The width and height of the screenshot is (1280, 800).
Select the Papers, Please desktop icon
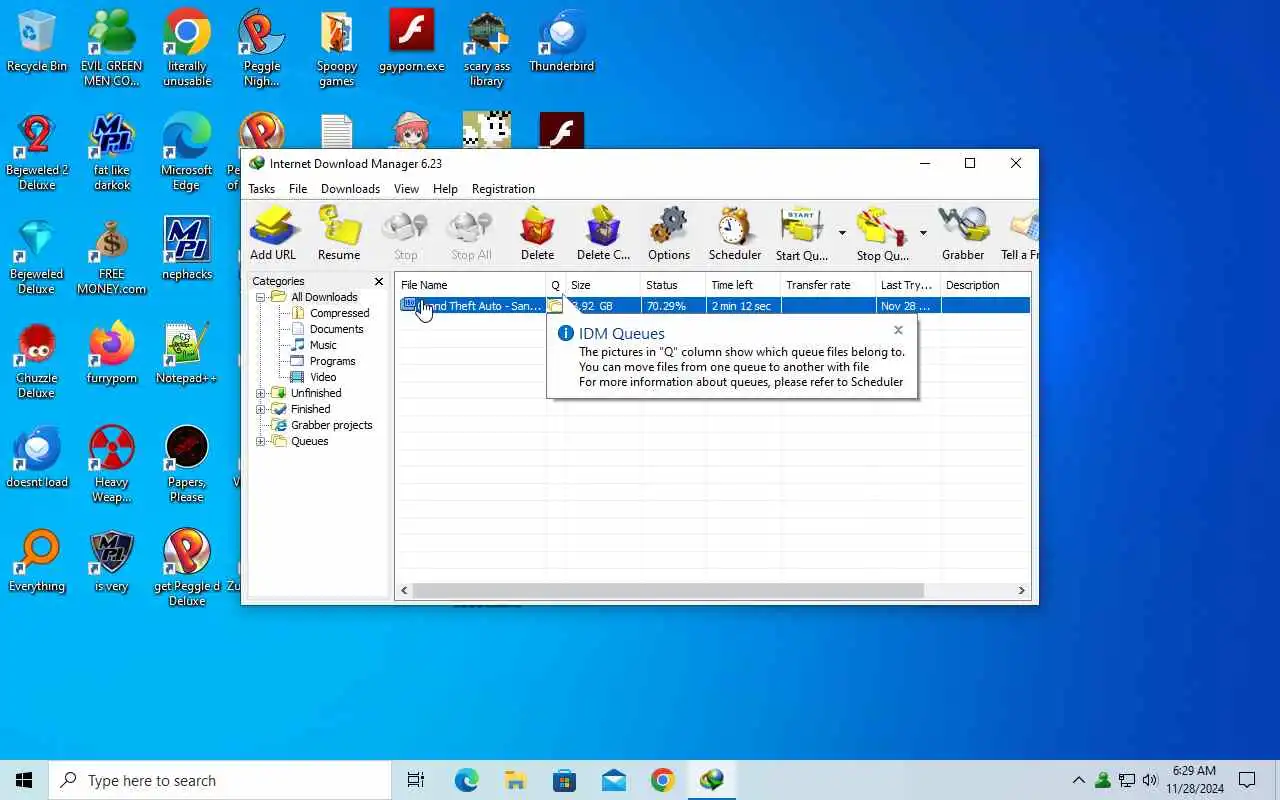point(187,464)
